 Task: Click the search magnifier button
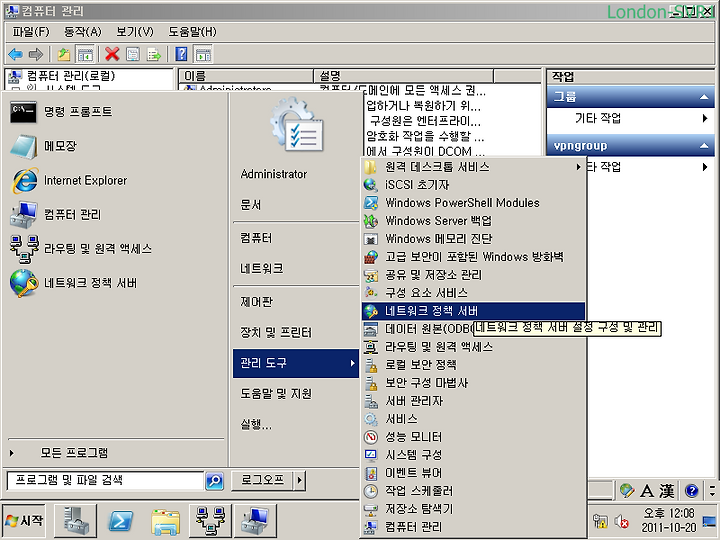[x=214, y=481]
